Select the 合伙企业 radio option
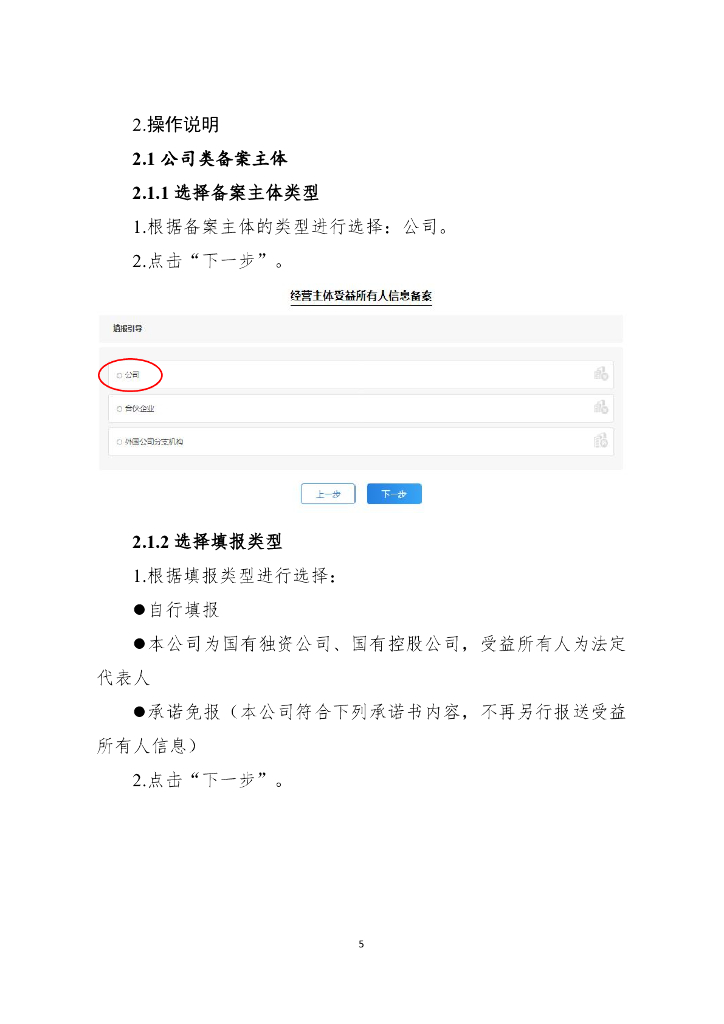The width and height of the screenshot is (724, 1024). click(x=119, y=409)
